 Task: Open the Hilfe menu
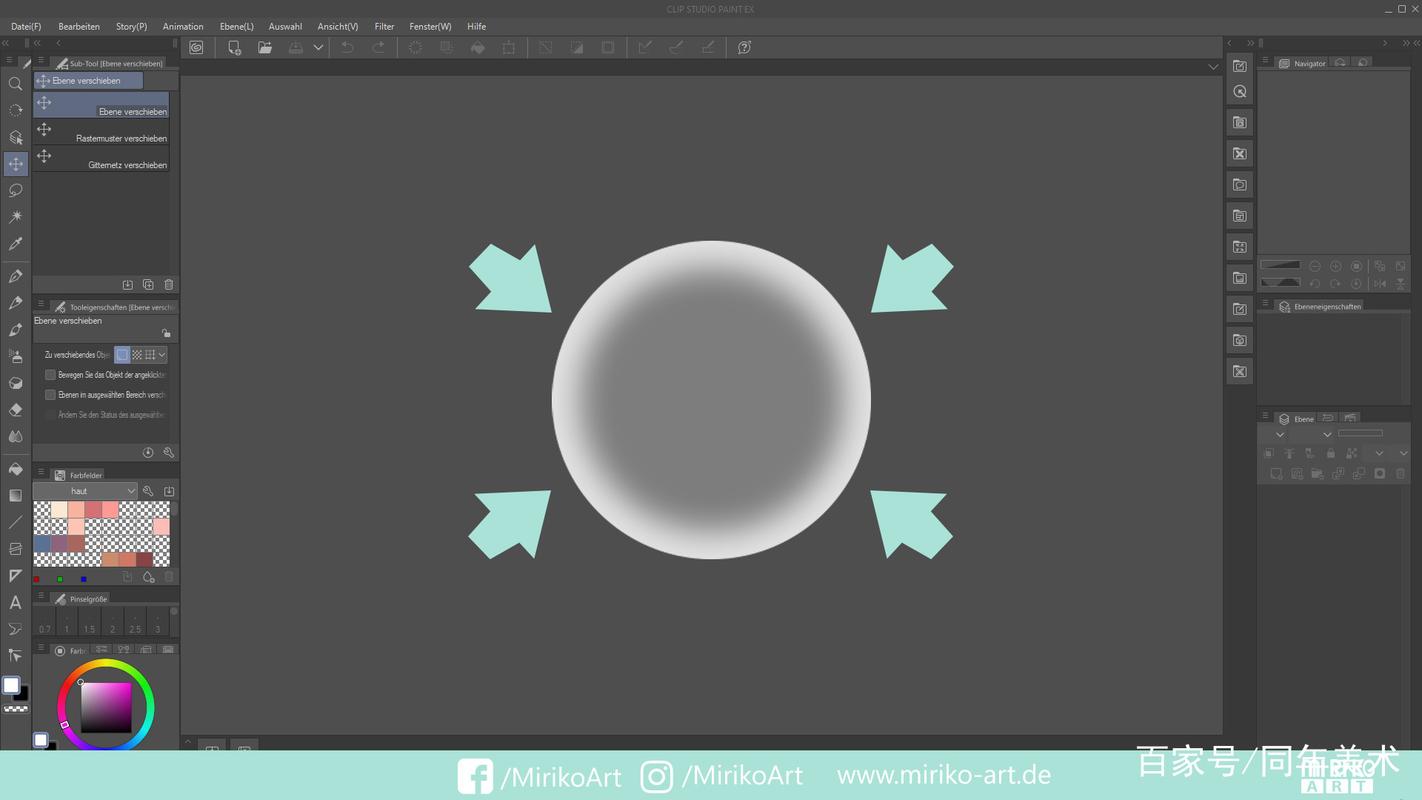click(477, 26)
